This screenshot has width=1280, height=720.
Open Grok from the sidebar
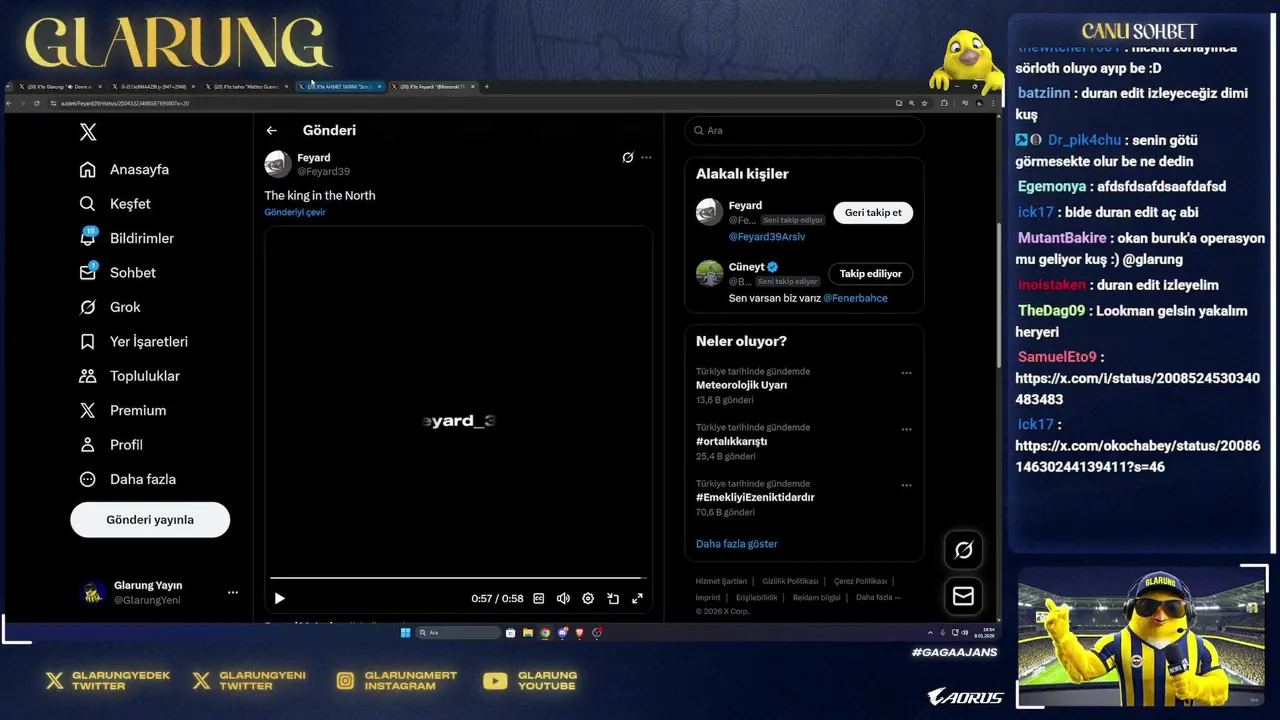[x=110, y=307]
